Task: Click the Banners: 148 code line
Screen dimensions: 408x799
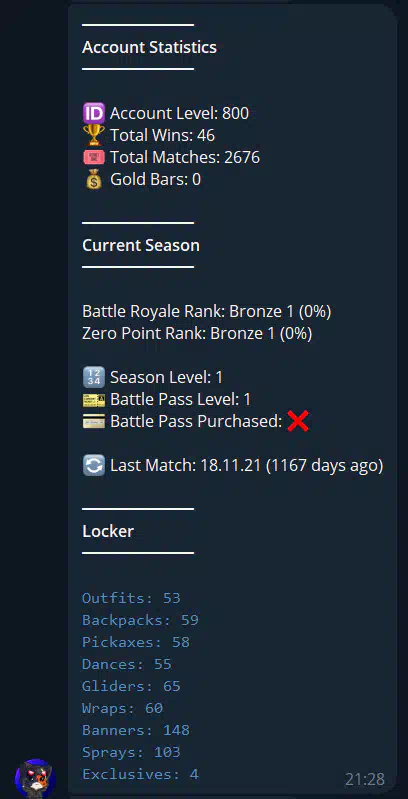Action: coord(135,730)
